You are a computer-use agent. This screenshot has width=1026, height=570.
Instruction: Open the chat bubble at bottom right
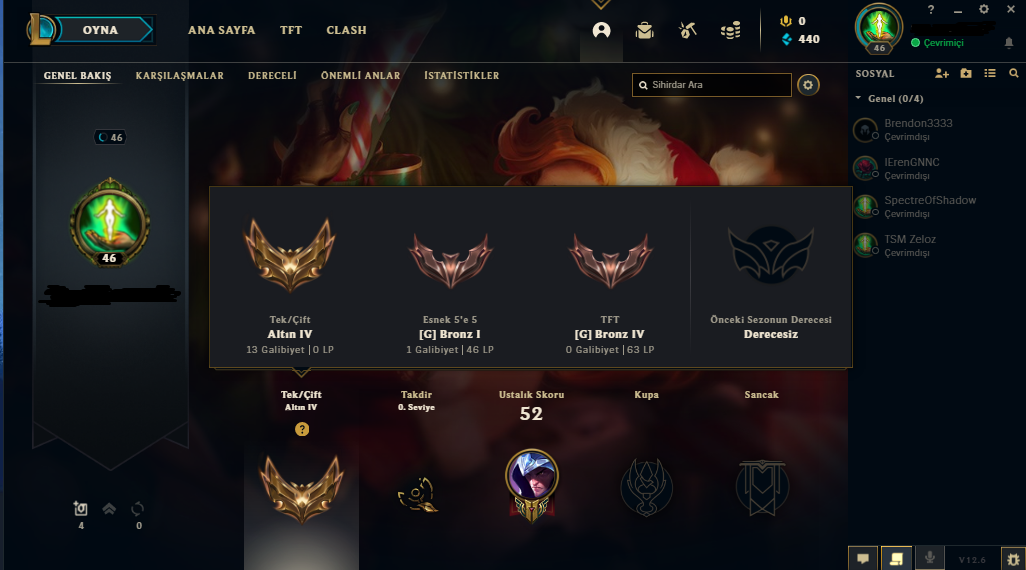863,558
